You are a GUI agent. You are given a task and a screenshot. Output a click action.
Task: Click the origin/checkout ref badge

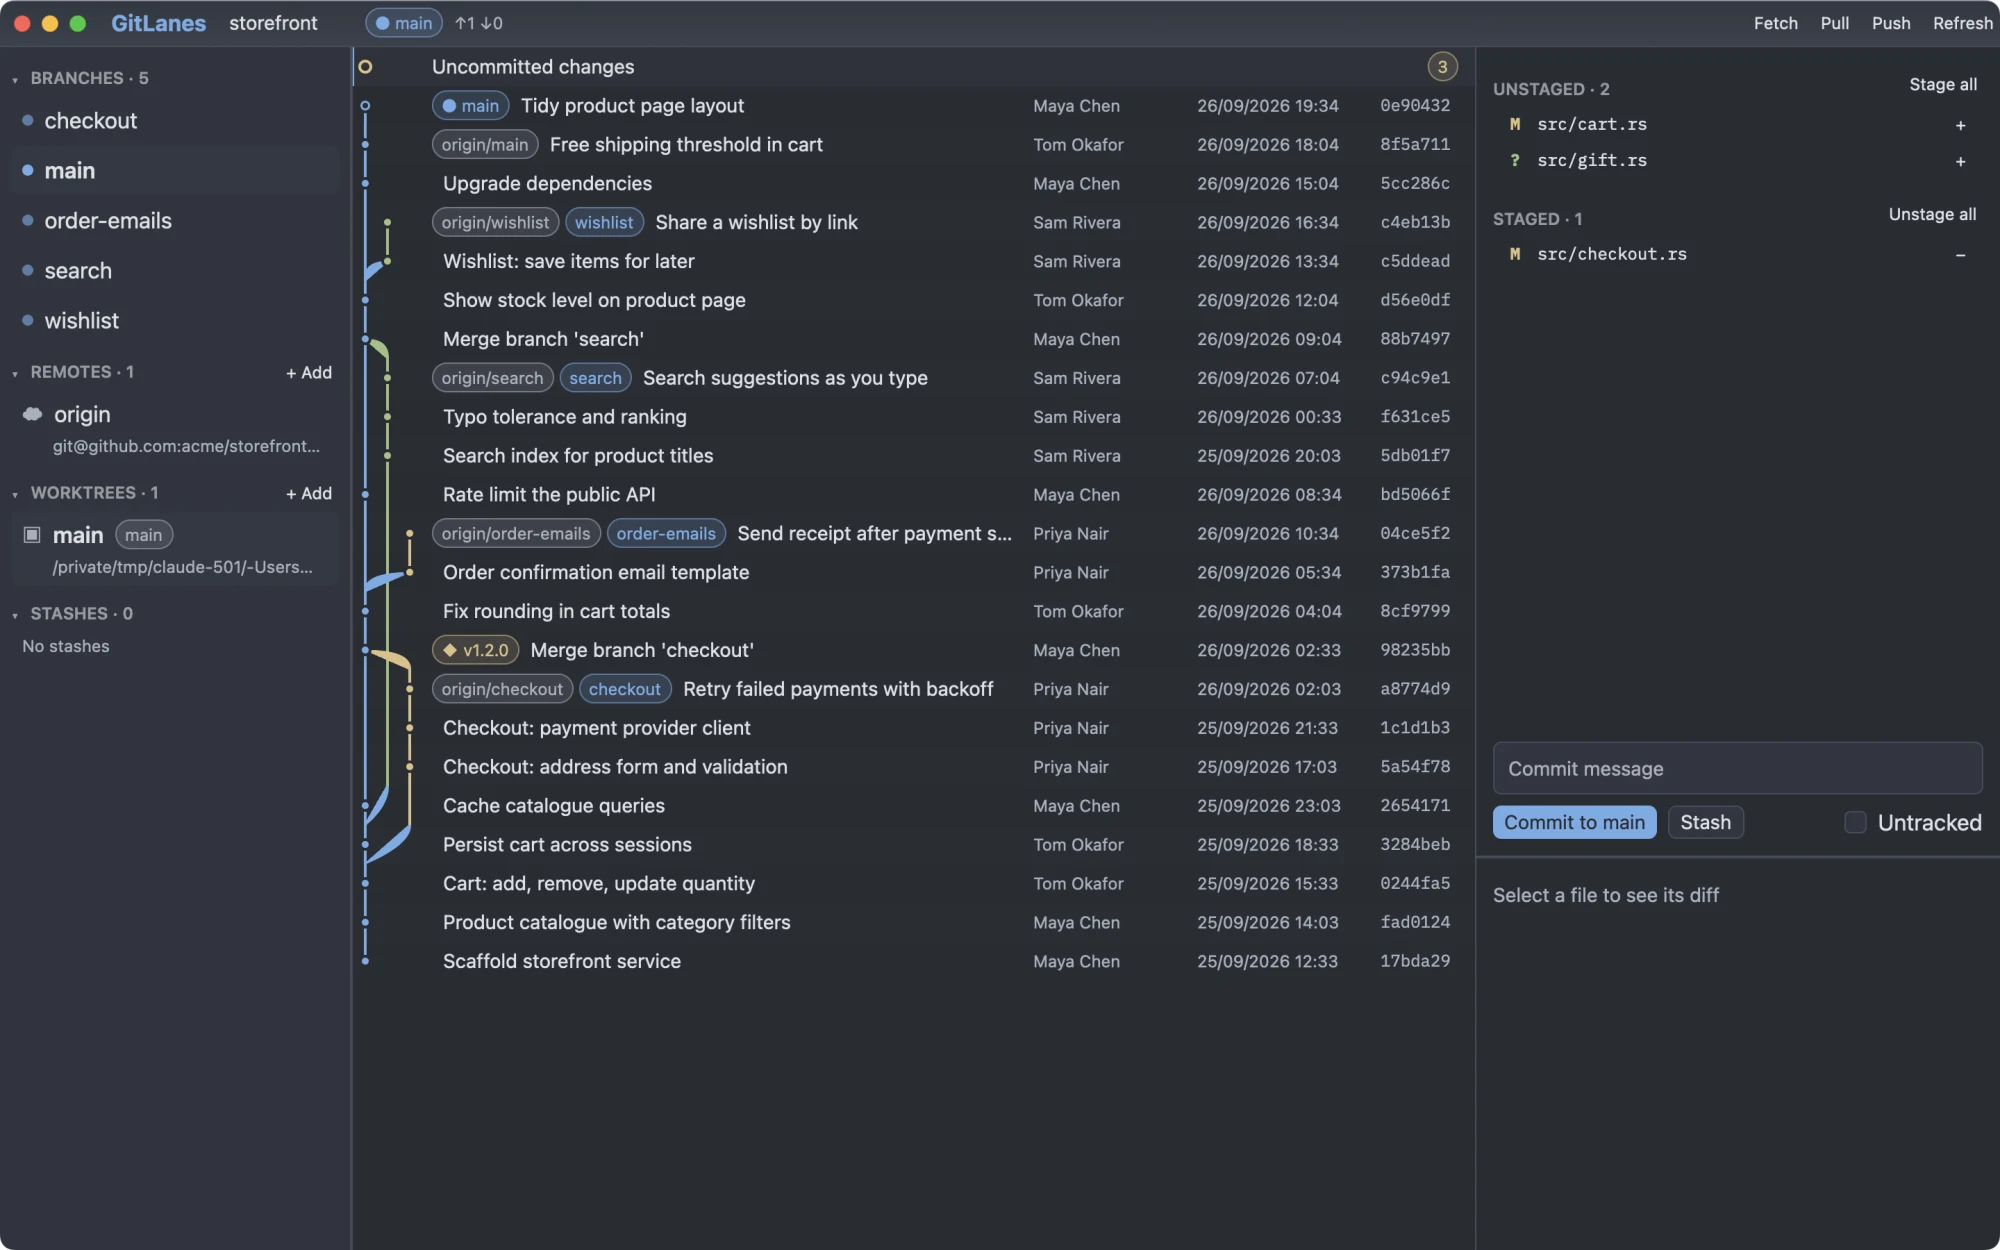pyautogui.click(x=502, y=689)
